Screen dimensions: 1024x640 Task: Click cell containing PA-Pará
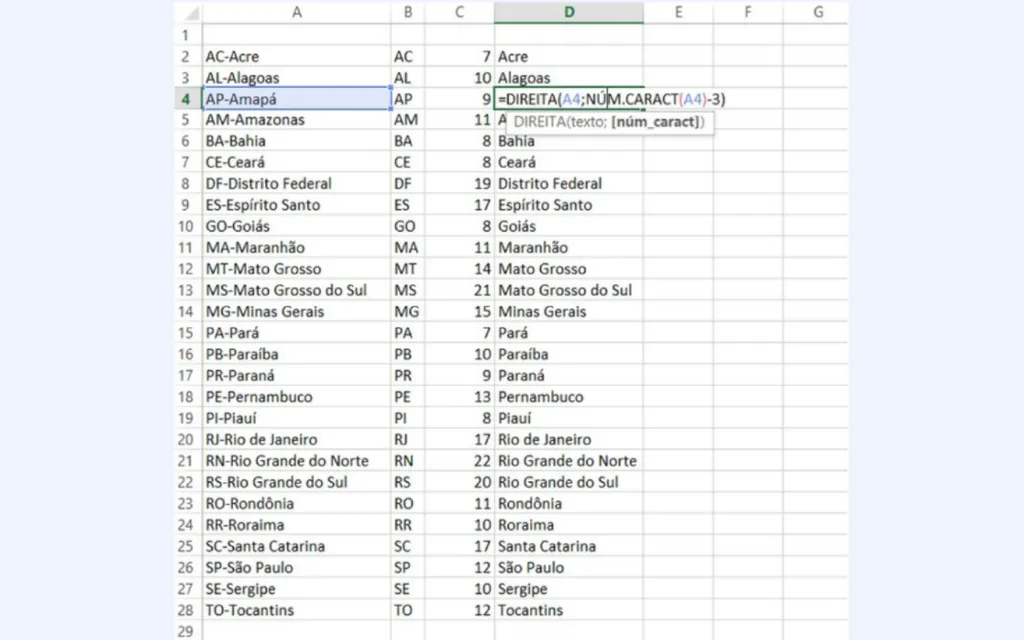click(296, 333)
